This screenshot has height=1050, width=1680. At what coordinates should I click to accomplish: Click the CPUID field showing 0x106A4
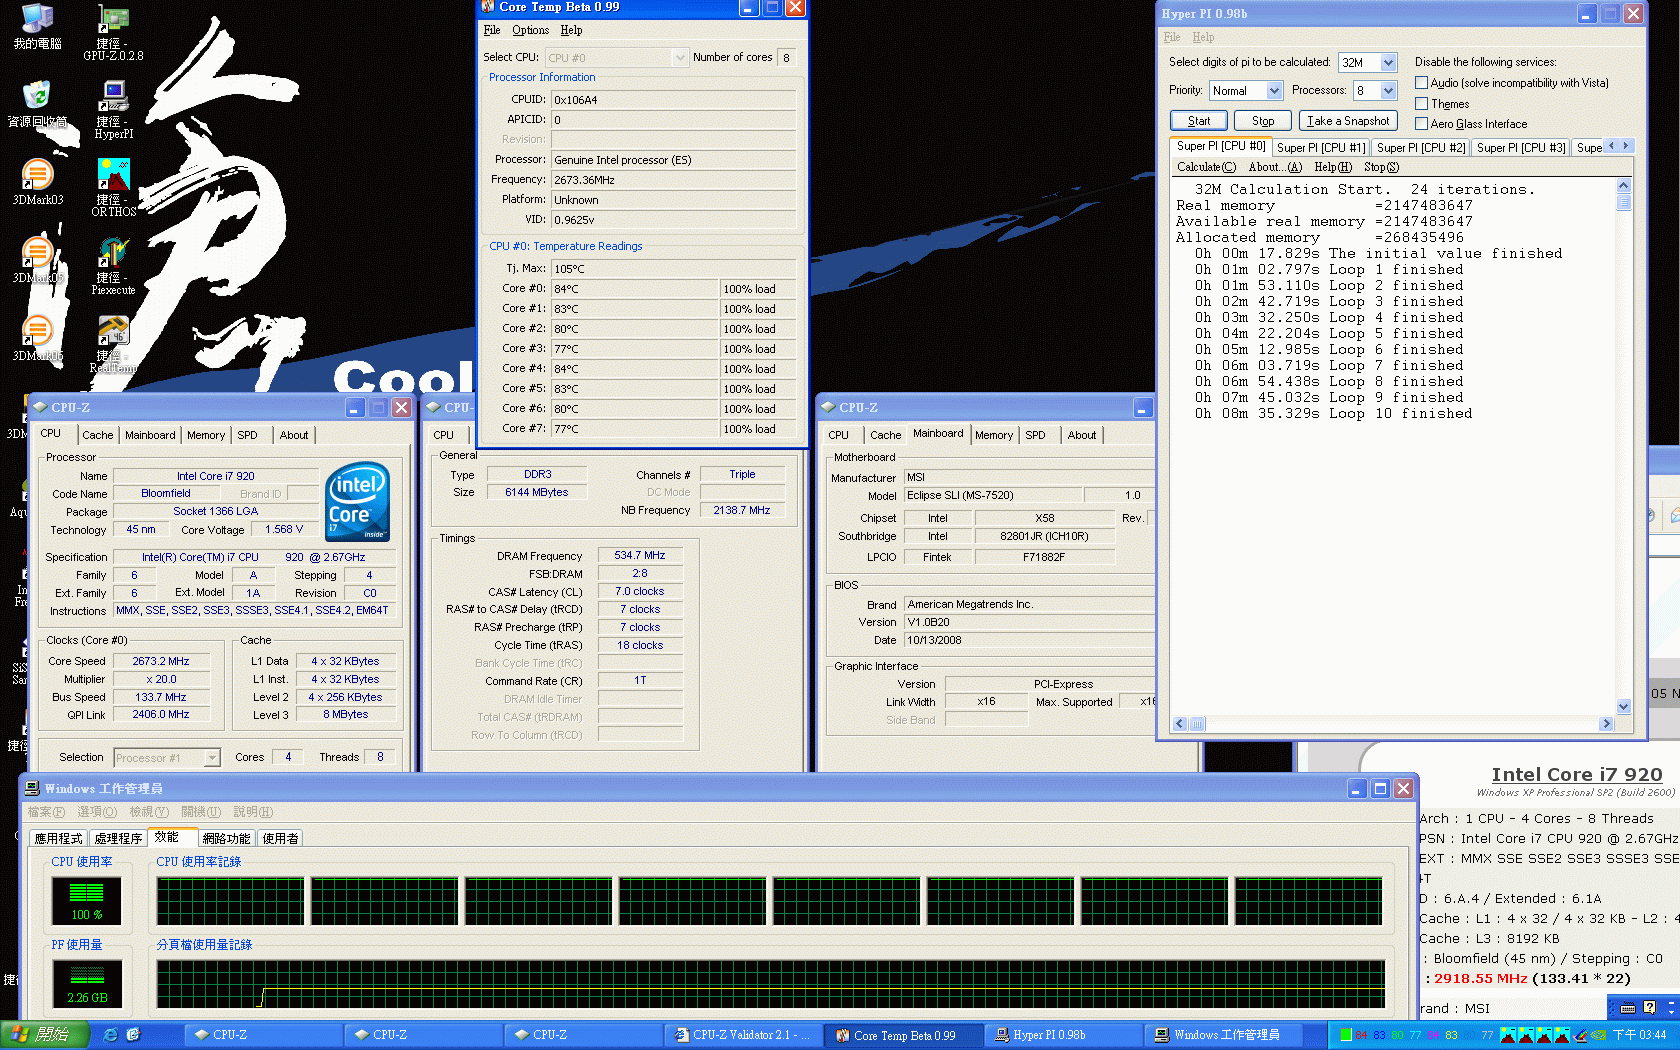coord(674,100)
